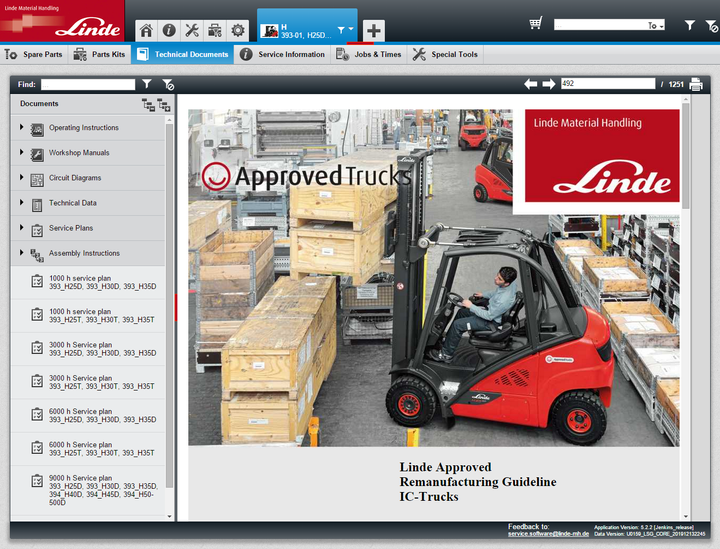The height and width of the screenshot is (549, 720).
Task: Click the Approved Trucks cover image
Action: tap(433, 277)
